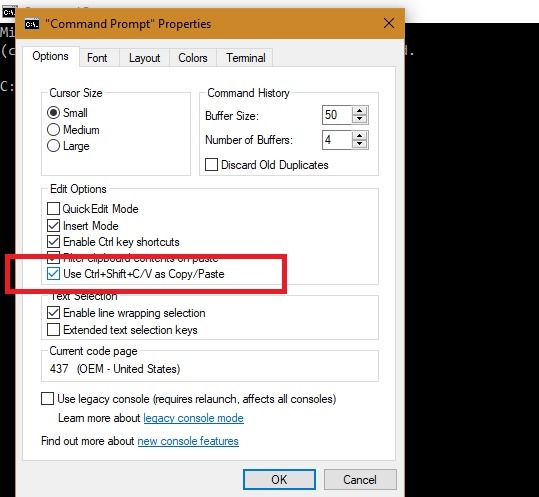Confirm with the OK button
Viewport: 539px width, 497px height.
(279, 479)
